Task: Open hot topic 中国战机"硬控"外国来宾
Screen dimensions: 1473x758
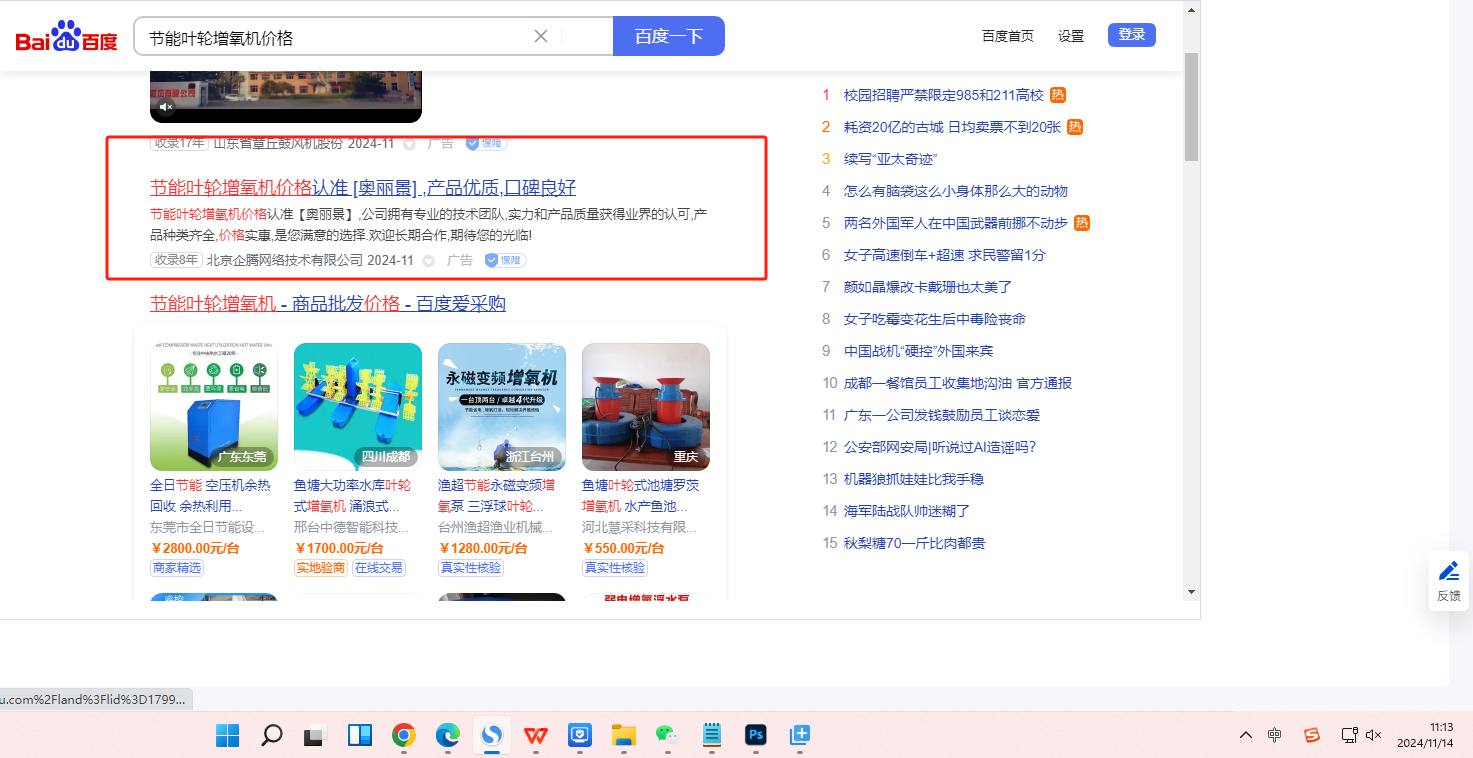Action: (919, 351)
